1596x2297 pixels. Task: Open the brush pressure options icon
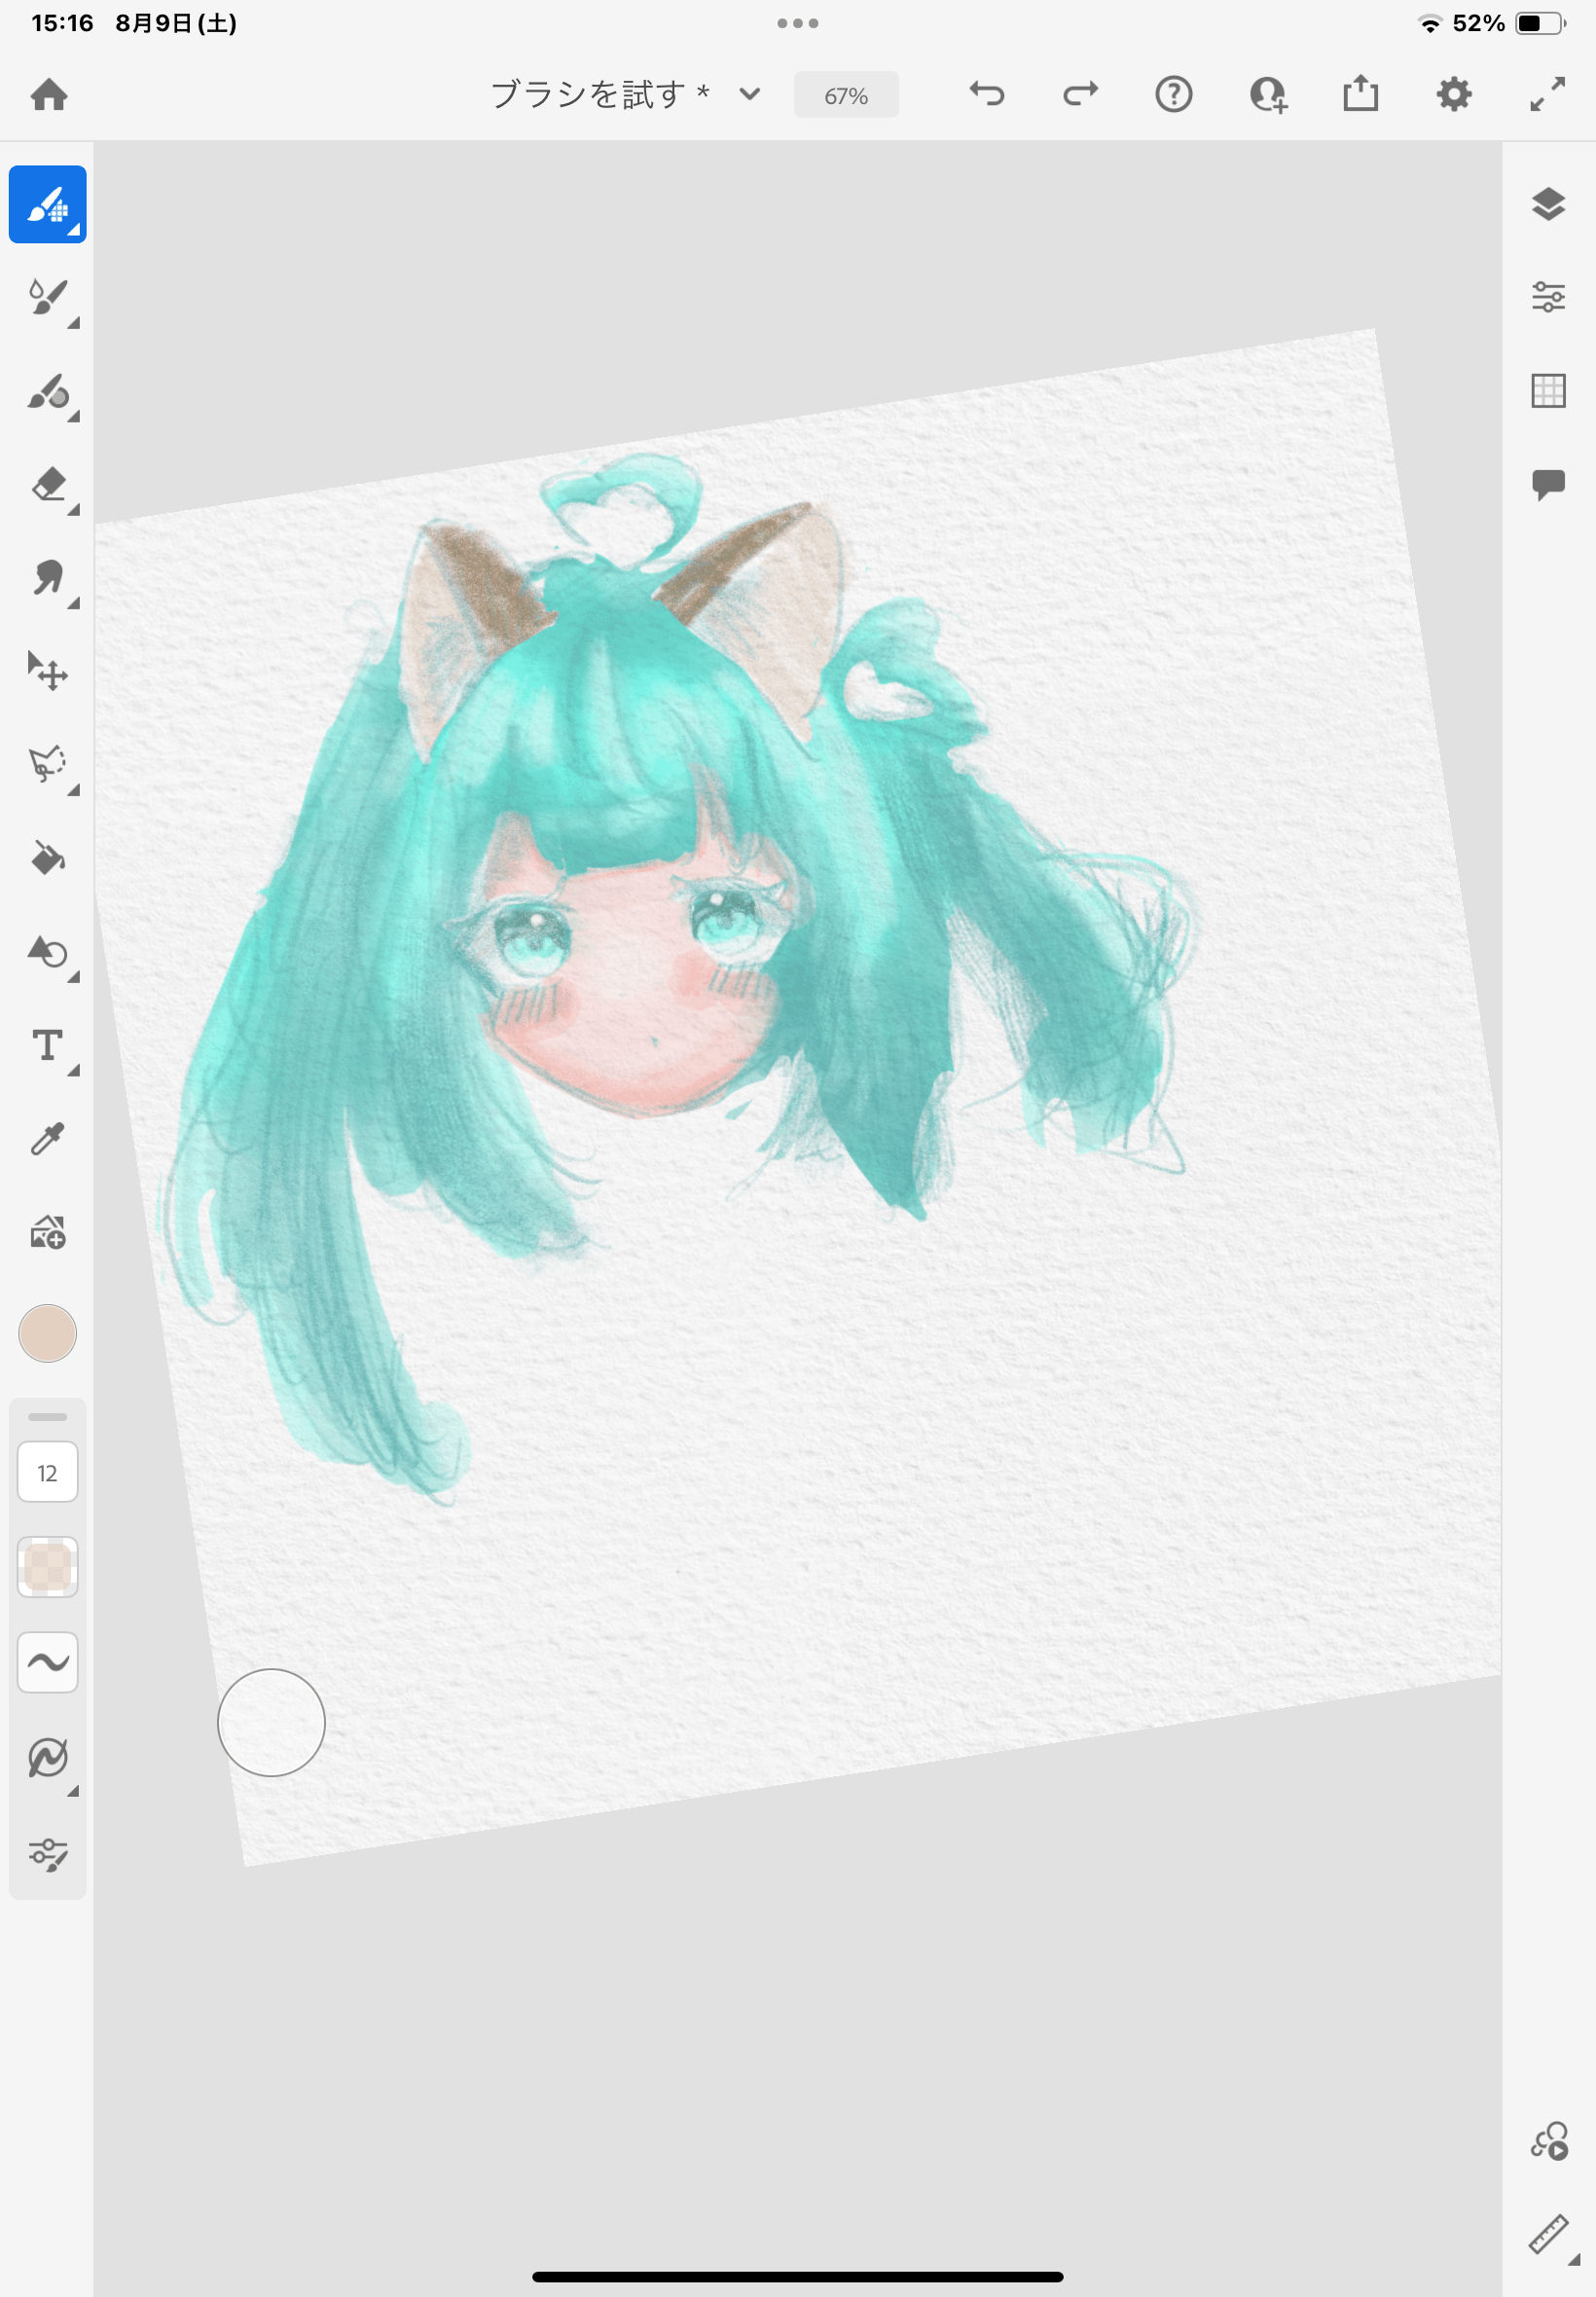point(48,1758)
